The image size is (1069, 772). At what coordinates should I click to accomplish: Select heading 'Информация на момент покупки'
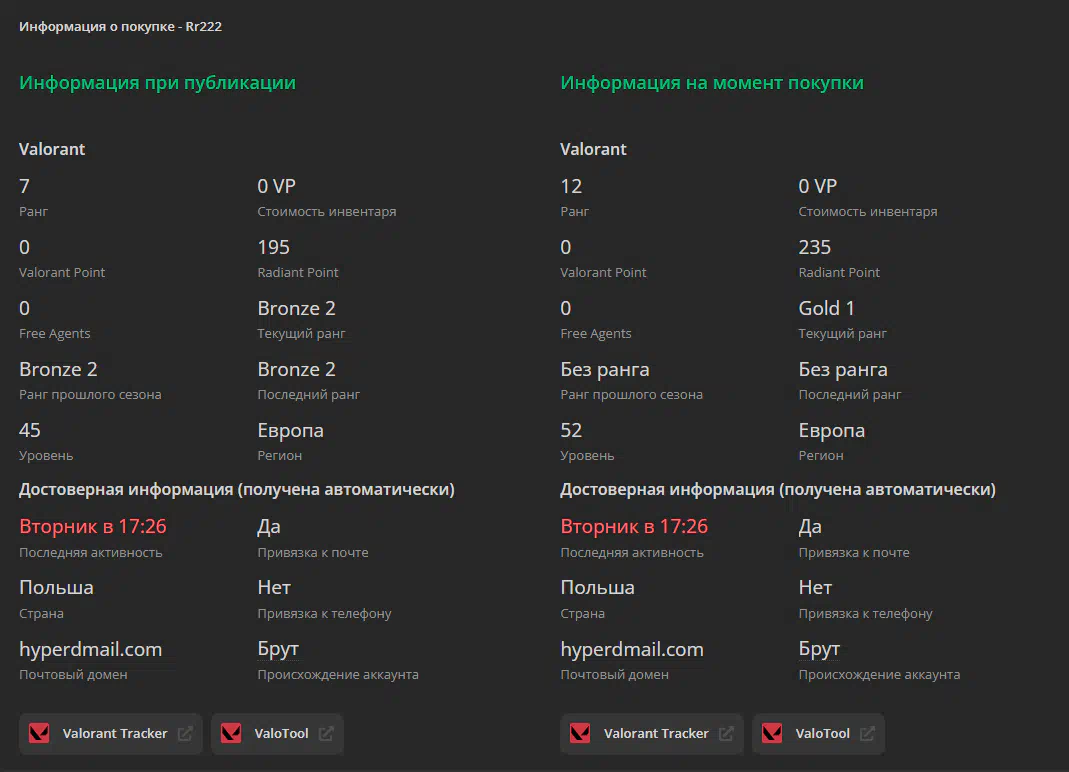(712, 83)
